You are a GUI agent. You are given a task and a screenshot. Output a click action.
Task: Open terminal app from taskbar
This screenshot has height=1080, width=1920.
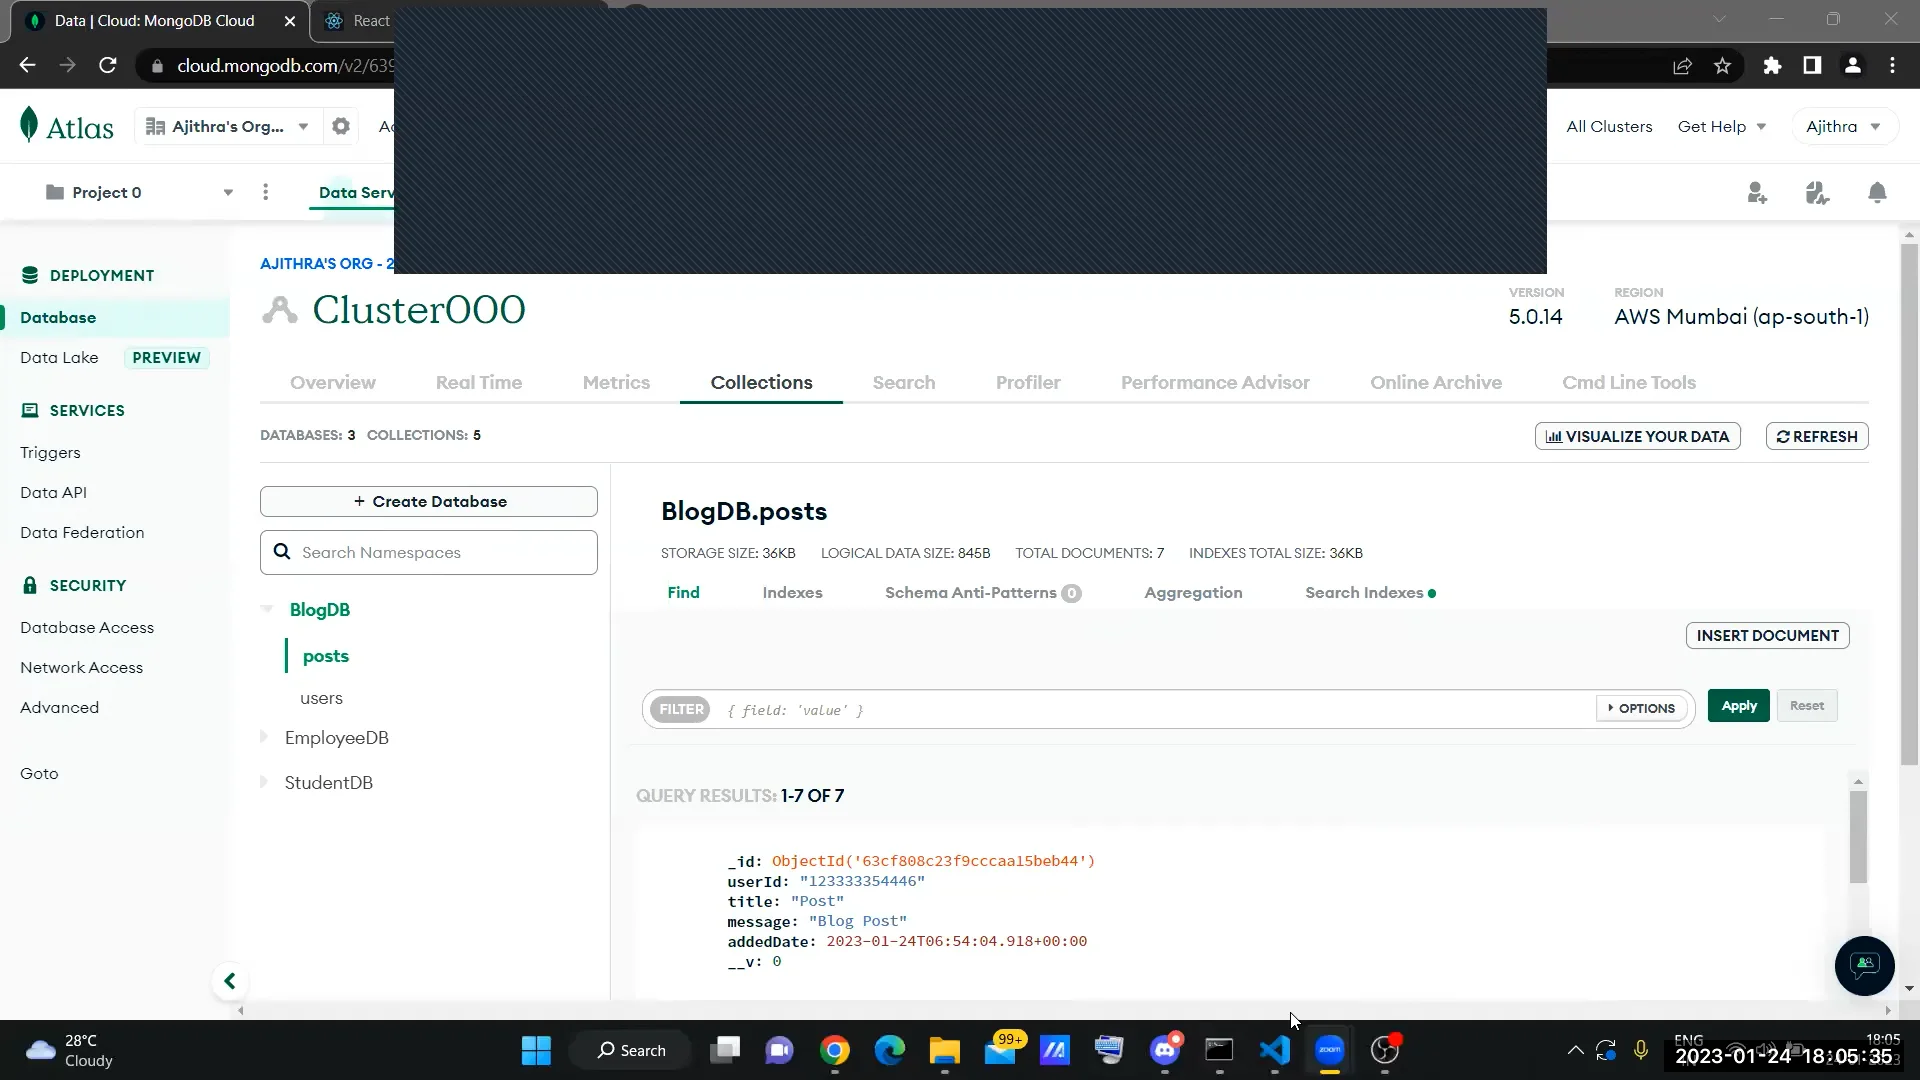pyautogui.click(x=1219, y=1050)
